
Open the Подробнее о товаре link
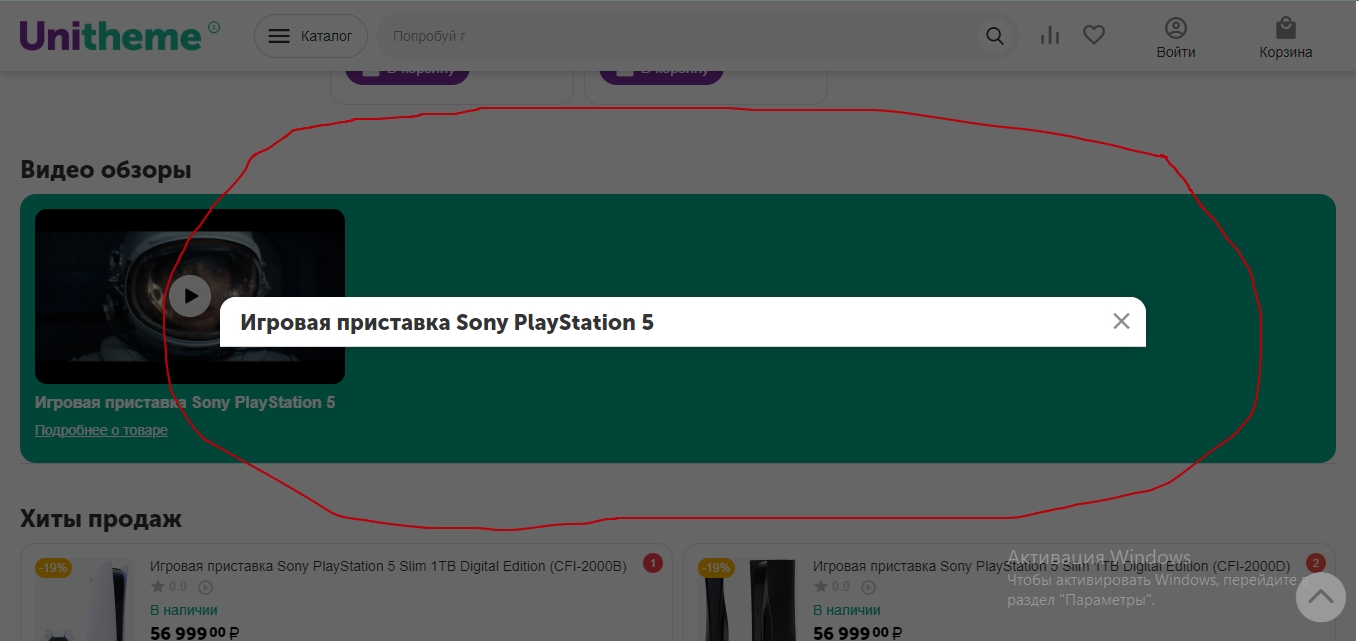(101, 430)
